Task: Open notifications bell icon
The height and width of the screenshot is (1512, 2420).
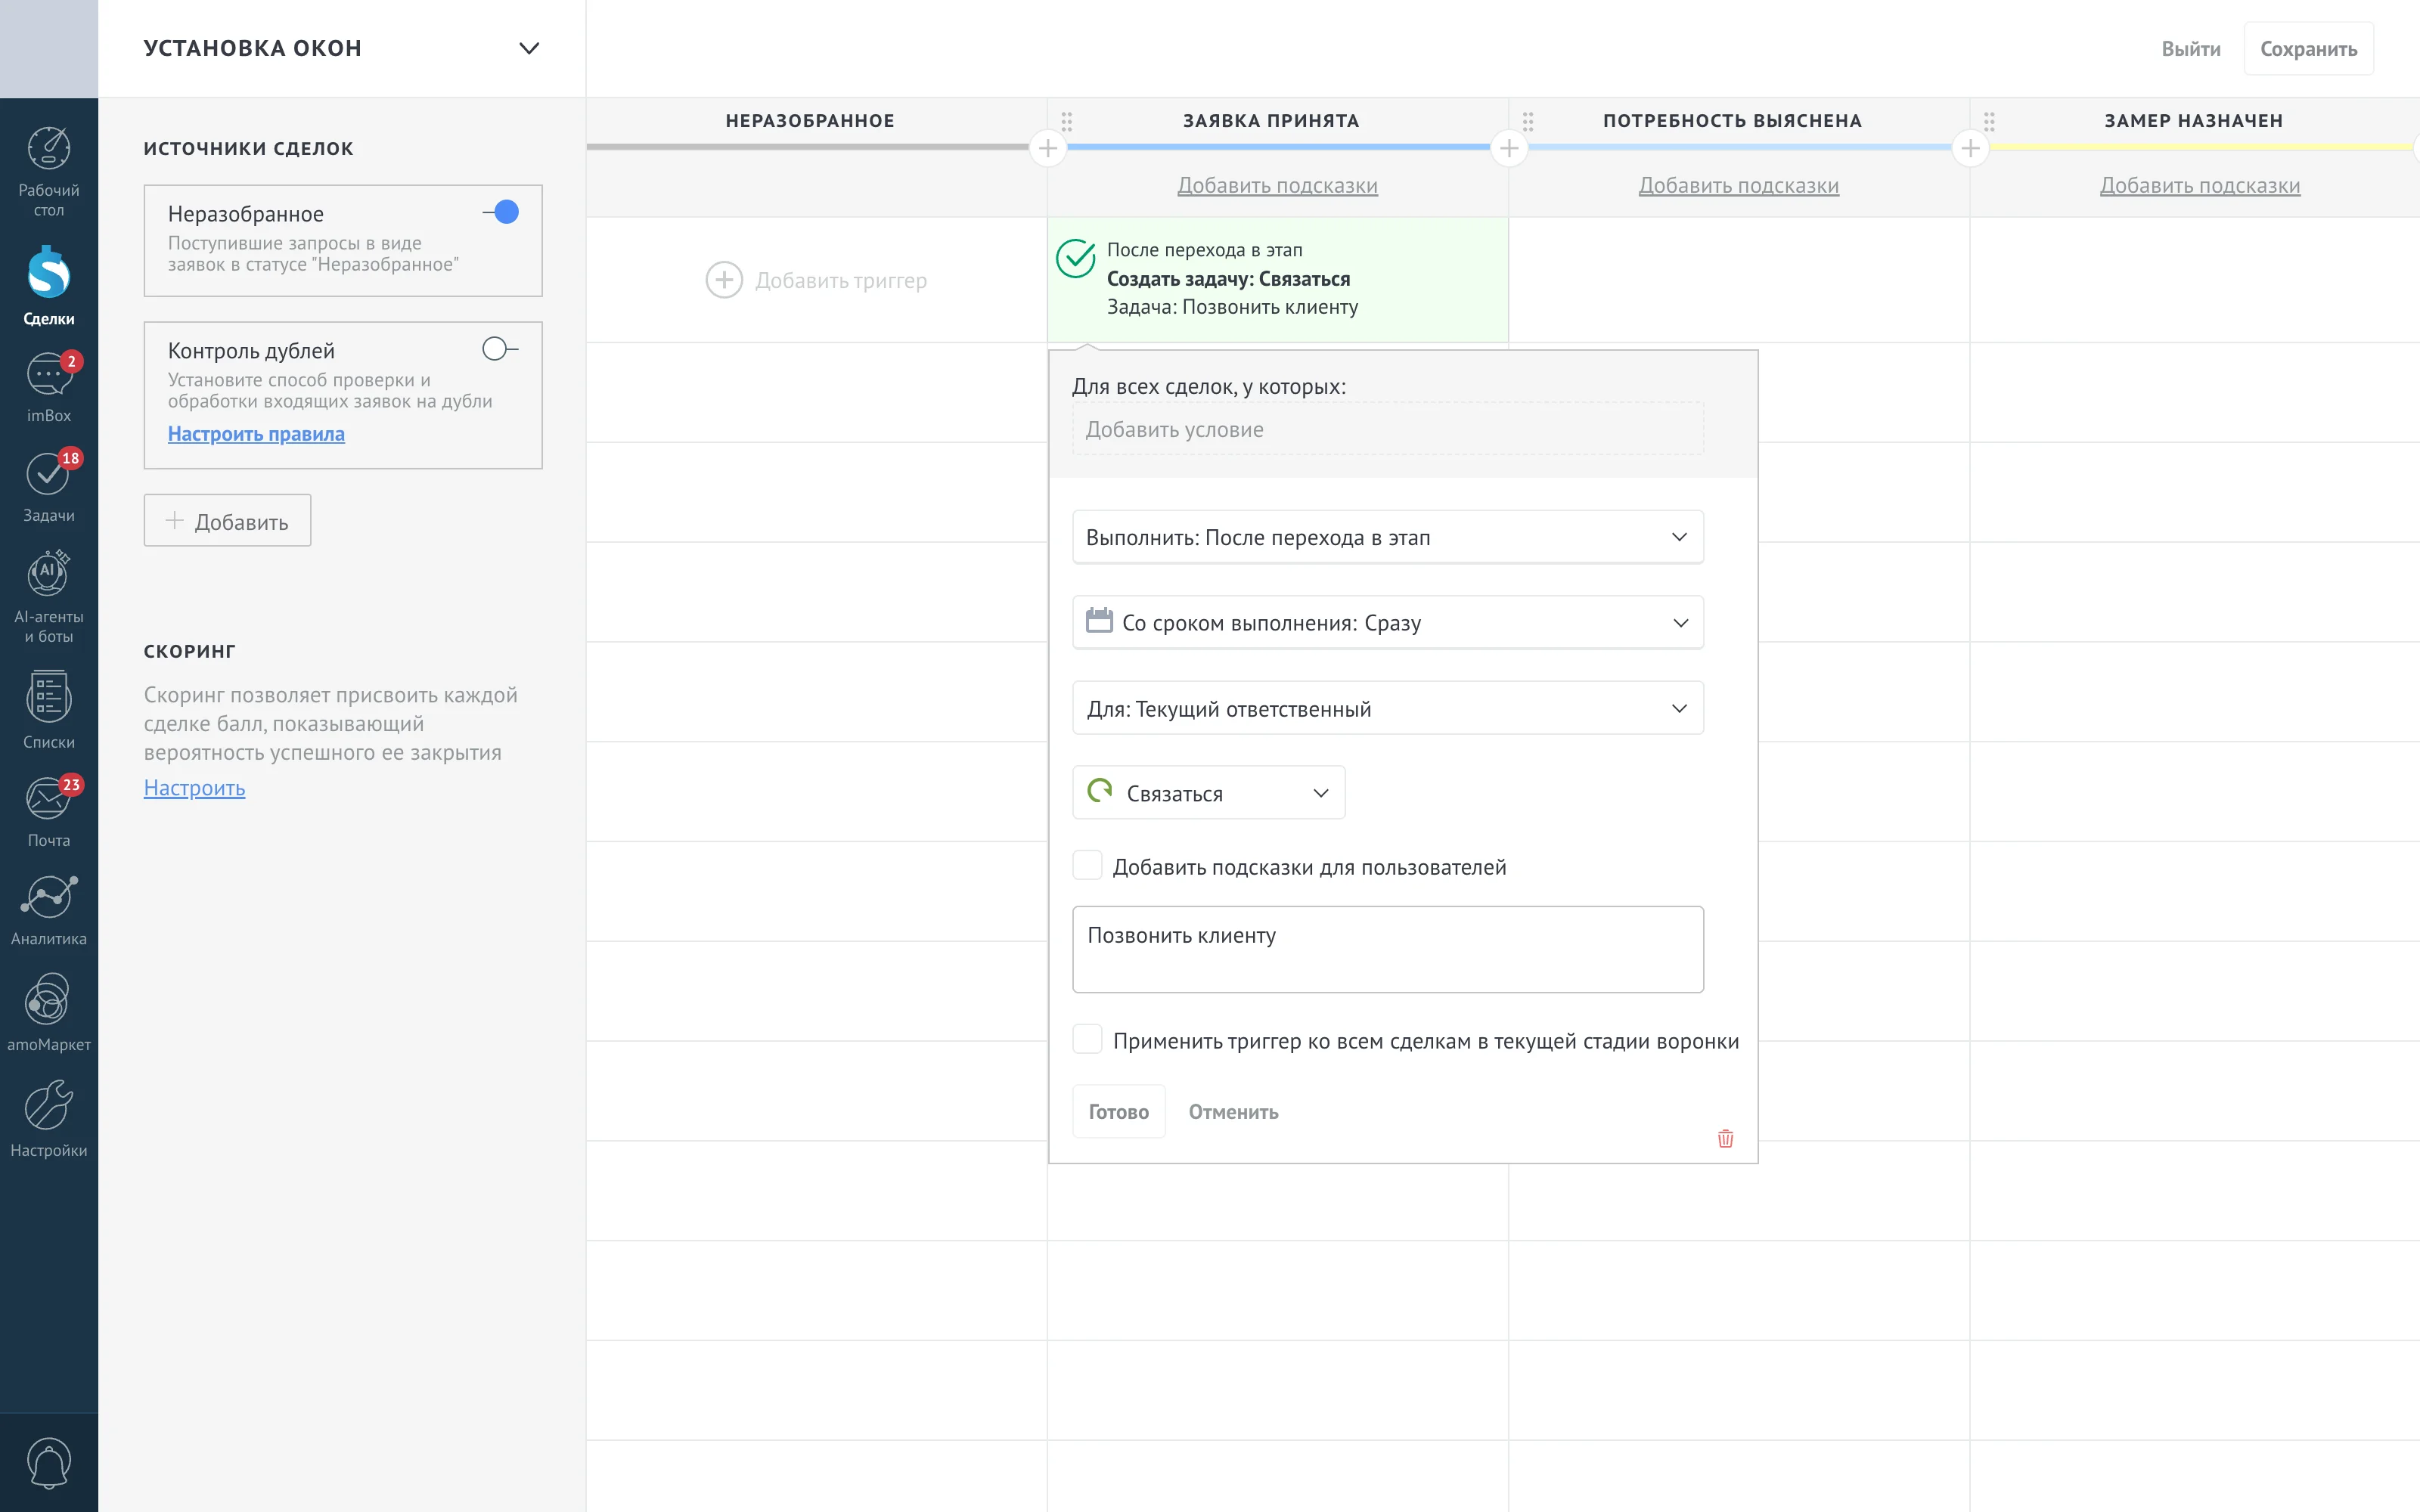Action: 48,1463
